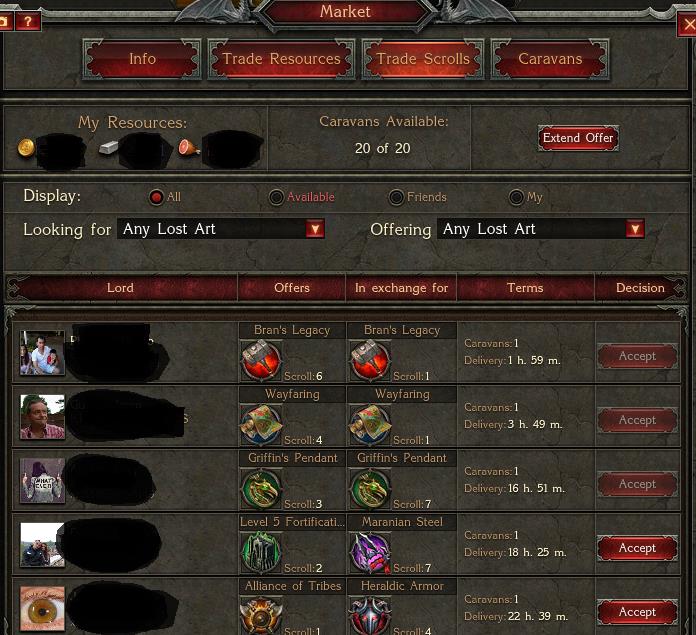The width and height of the screenshot is (696, 635).
Task: Click the eye avatar thumbnail of the lord
Action: (x=42, y=608)
